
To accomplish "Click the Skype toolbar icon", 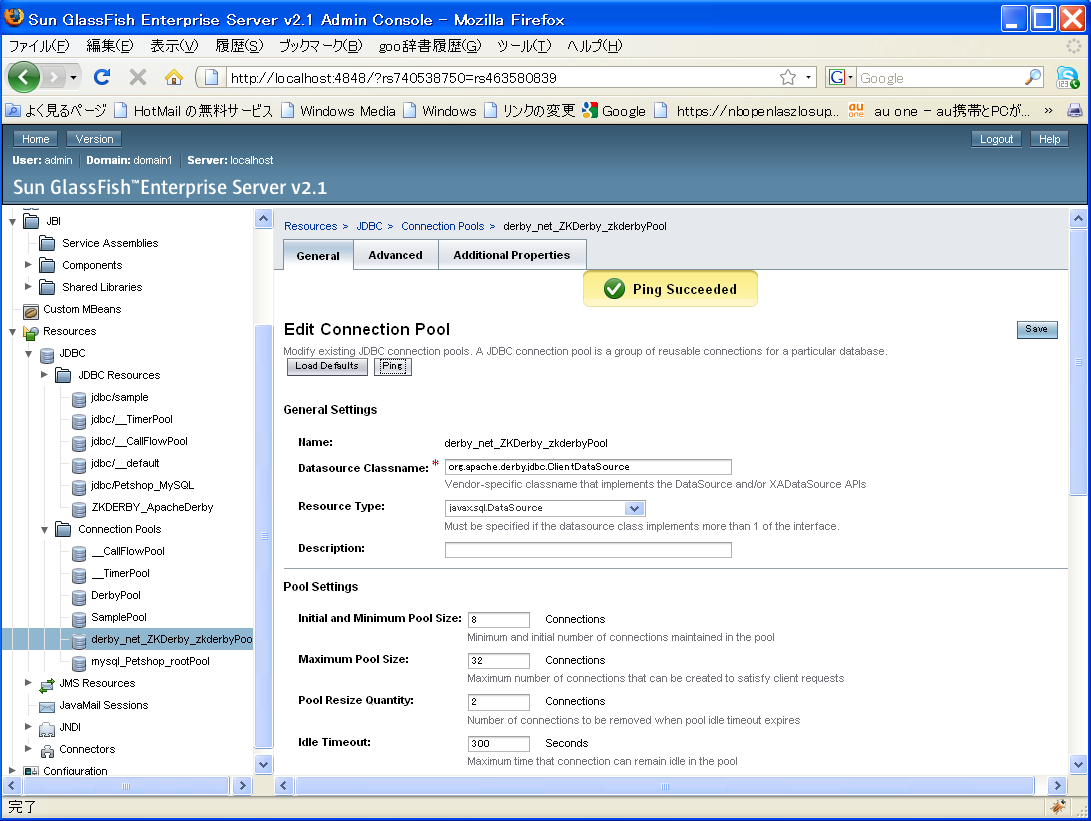I will 1067,77.
